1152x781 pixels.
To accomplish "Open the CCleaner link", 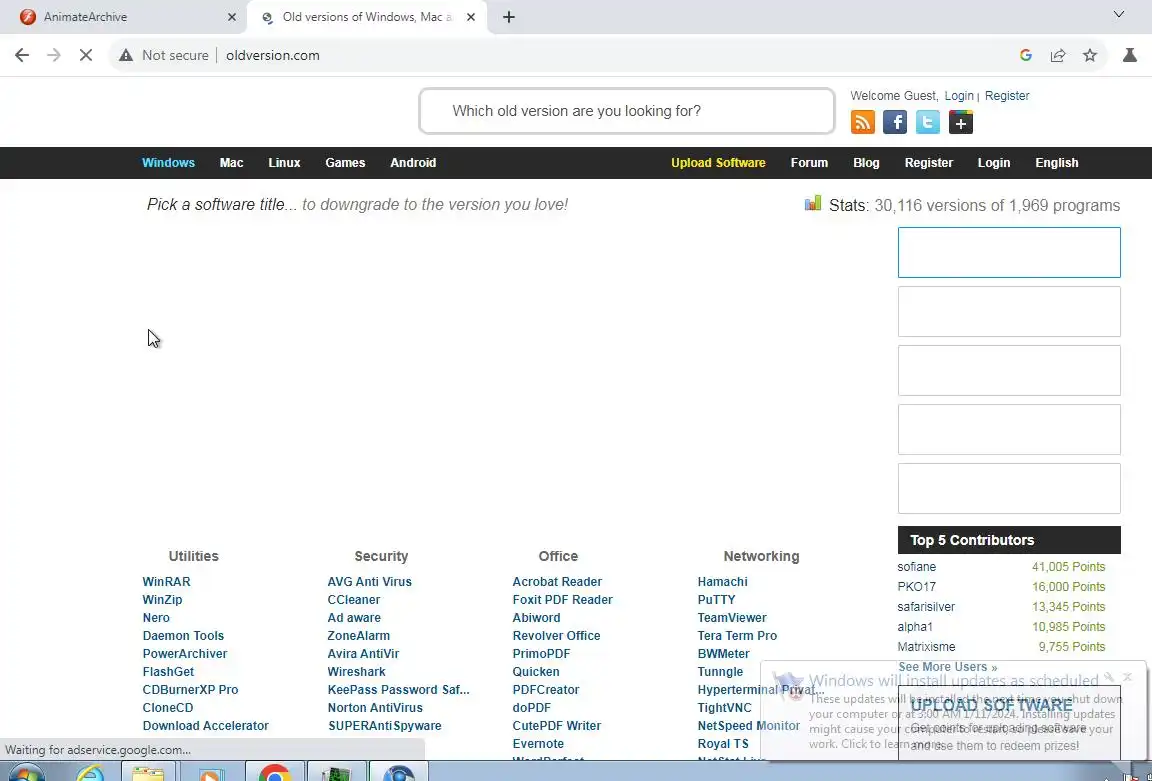I will [353, 600].
